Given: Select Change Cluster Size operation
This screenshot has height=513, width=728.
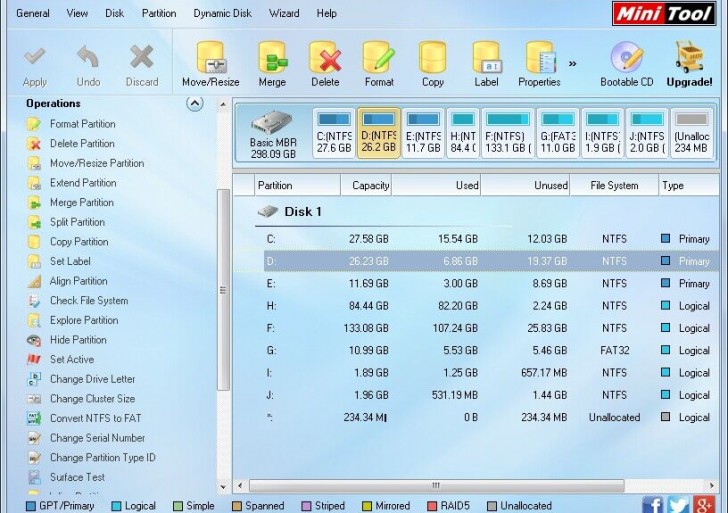Looking at the screenshot, I should coord(92,398).
